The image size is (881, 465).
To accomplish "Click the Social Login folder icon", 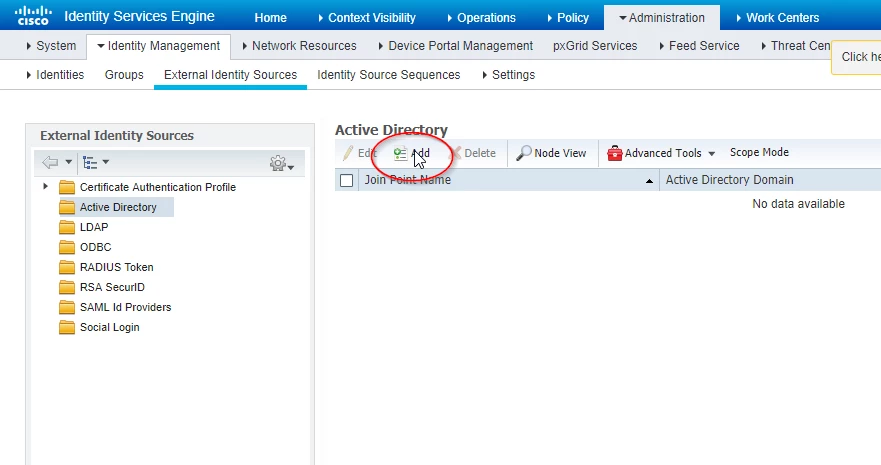I will [67, 327].
